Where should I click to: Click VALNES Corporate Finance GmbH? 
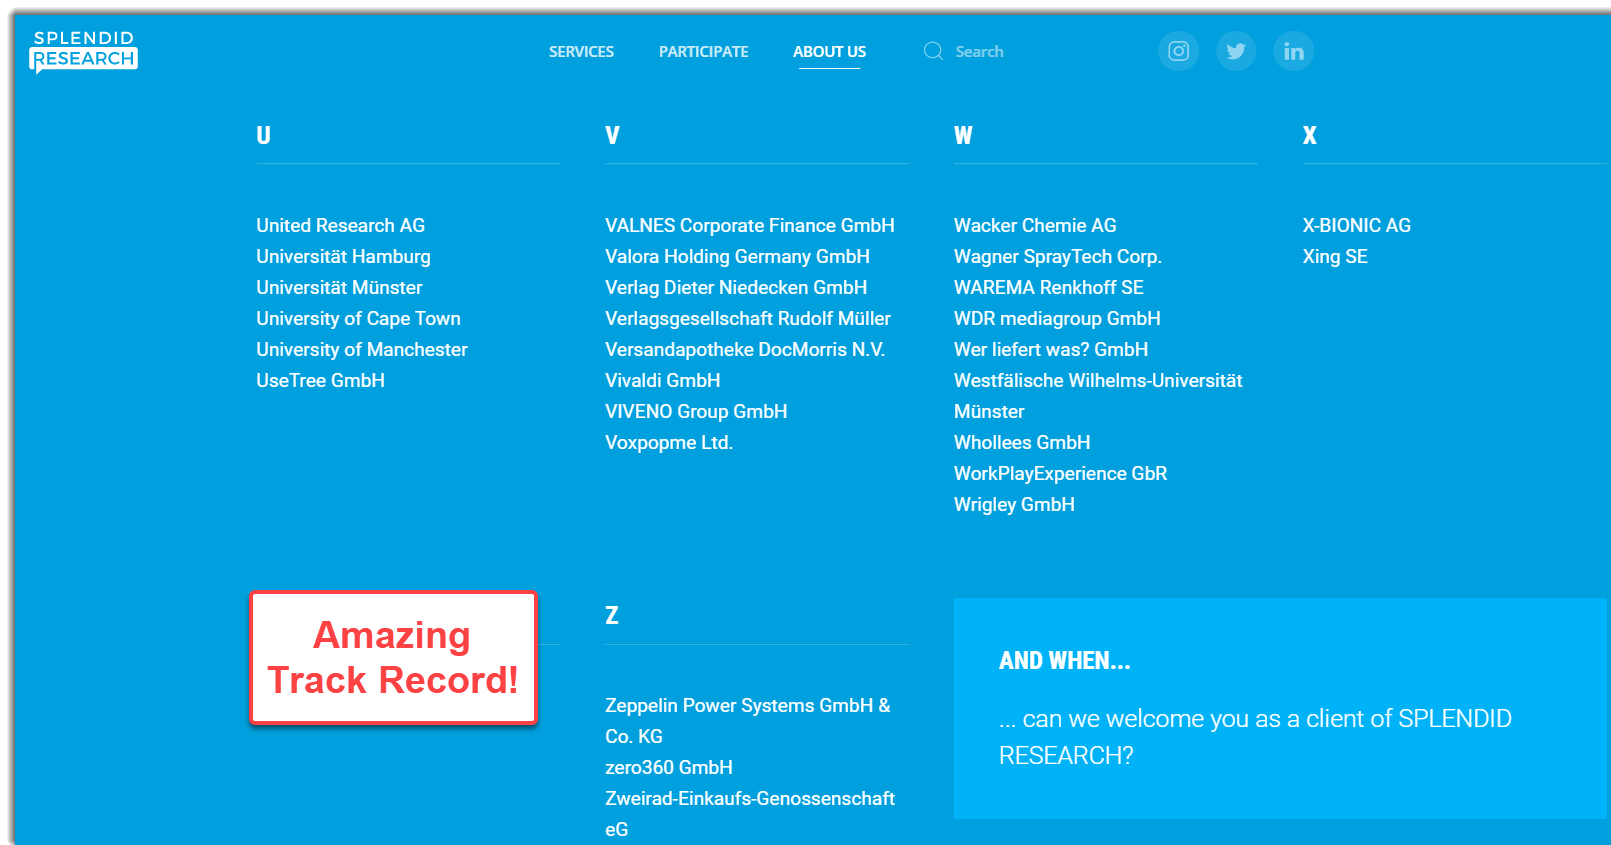749,226
